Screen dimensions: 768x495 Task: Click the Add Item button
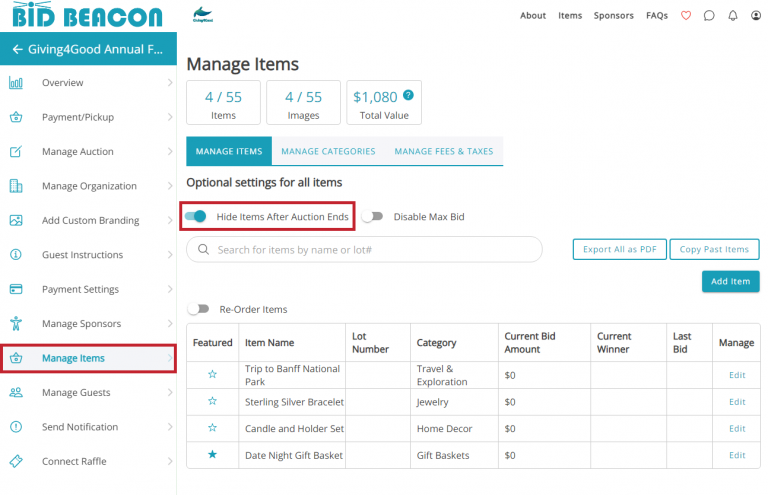[x=730, y=282]
